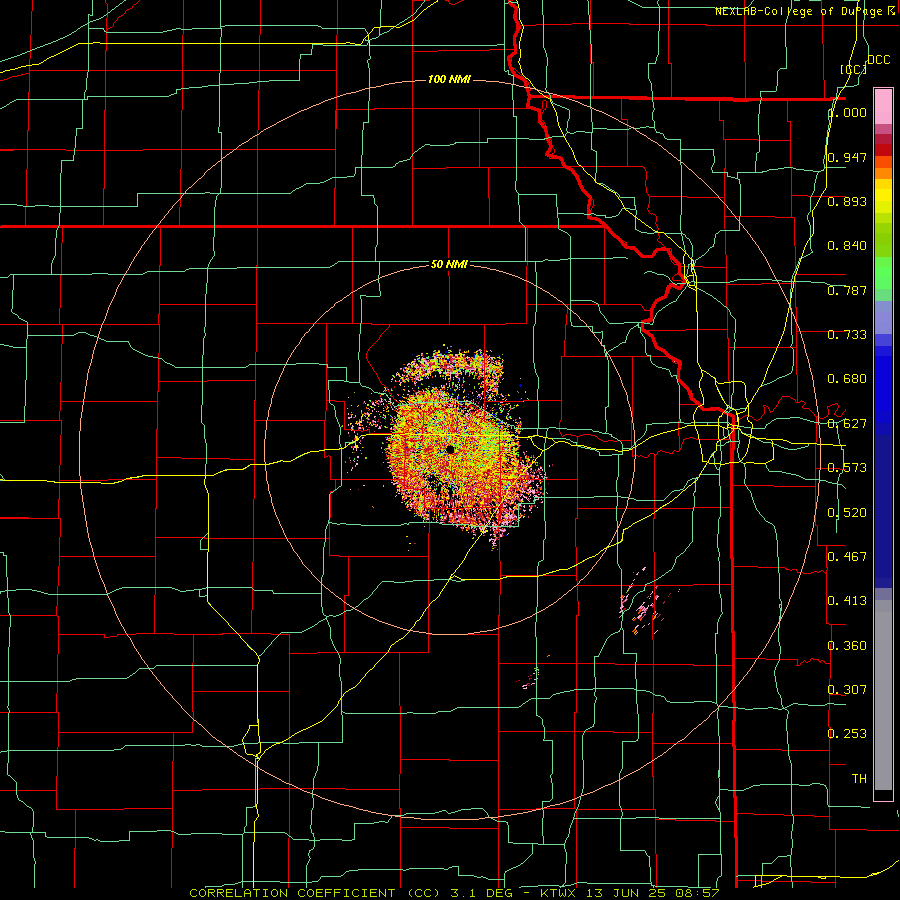Click the "100 NMI" range ring label
The image size is (900, 900).
(449, 79)
